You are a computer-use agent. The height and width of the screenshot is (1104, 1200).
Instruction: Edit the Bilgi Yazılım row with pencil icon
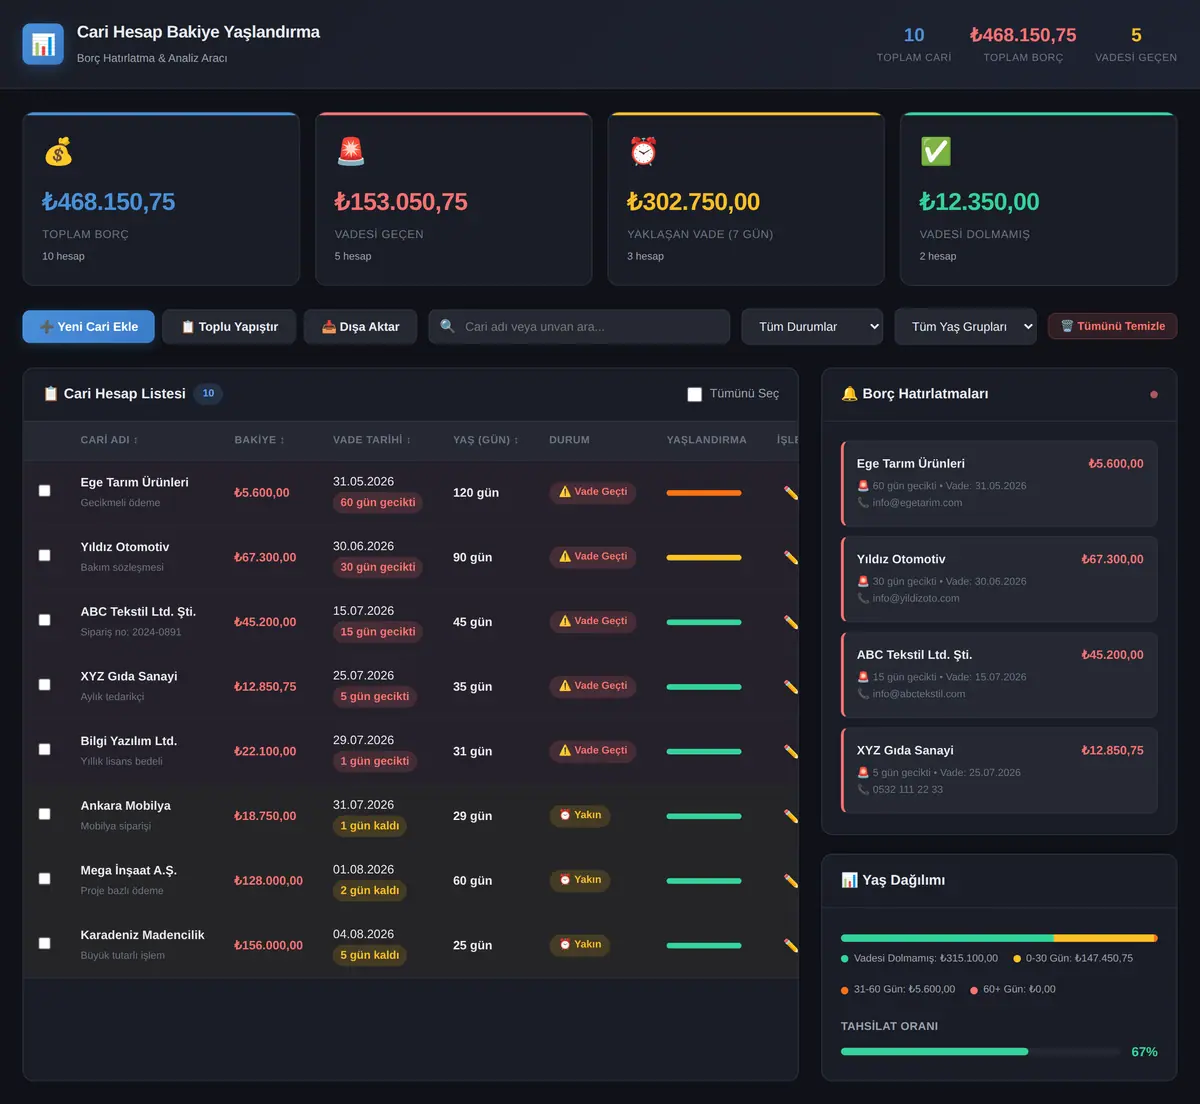[791, 751]
